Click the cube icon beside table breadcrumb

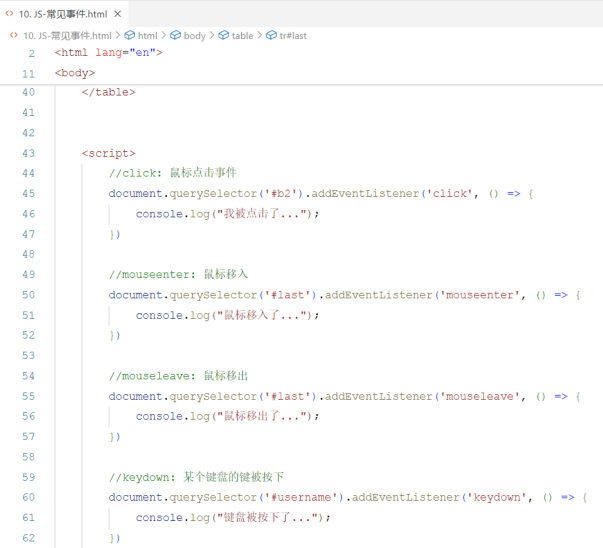pyautogui.click(x=223, y=35)
